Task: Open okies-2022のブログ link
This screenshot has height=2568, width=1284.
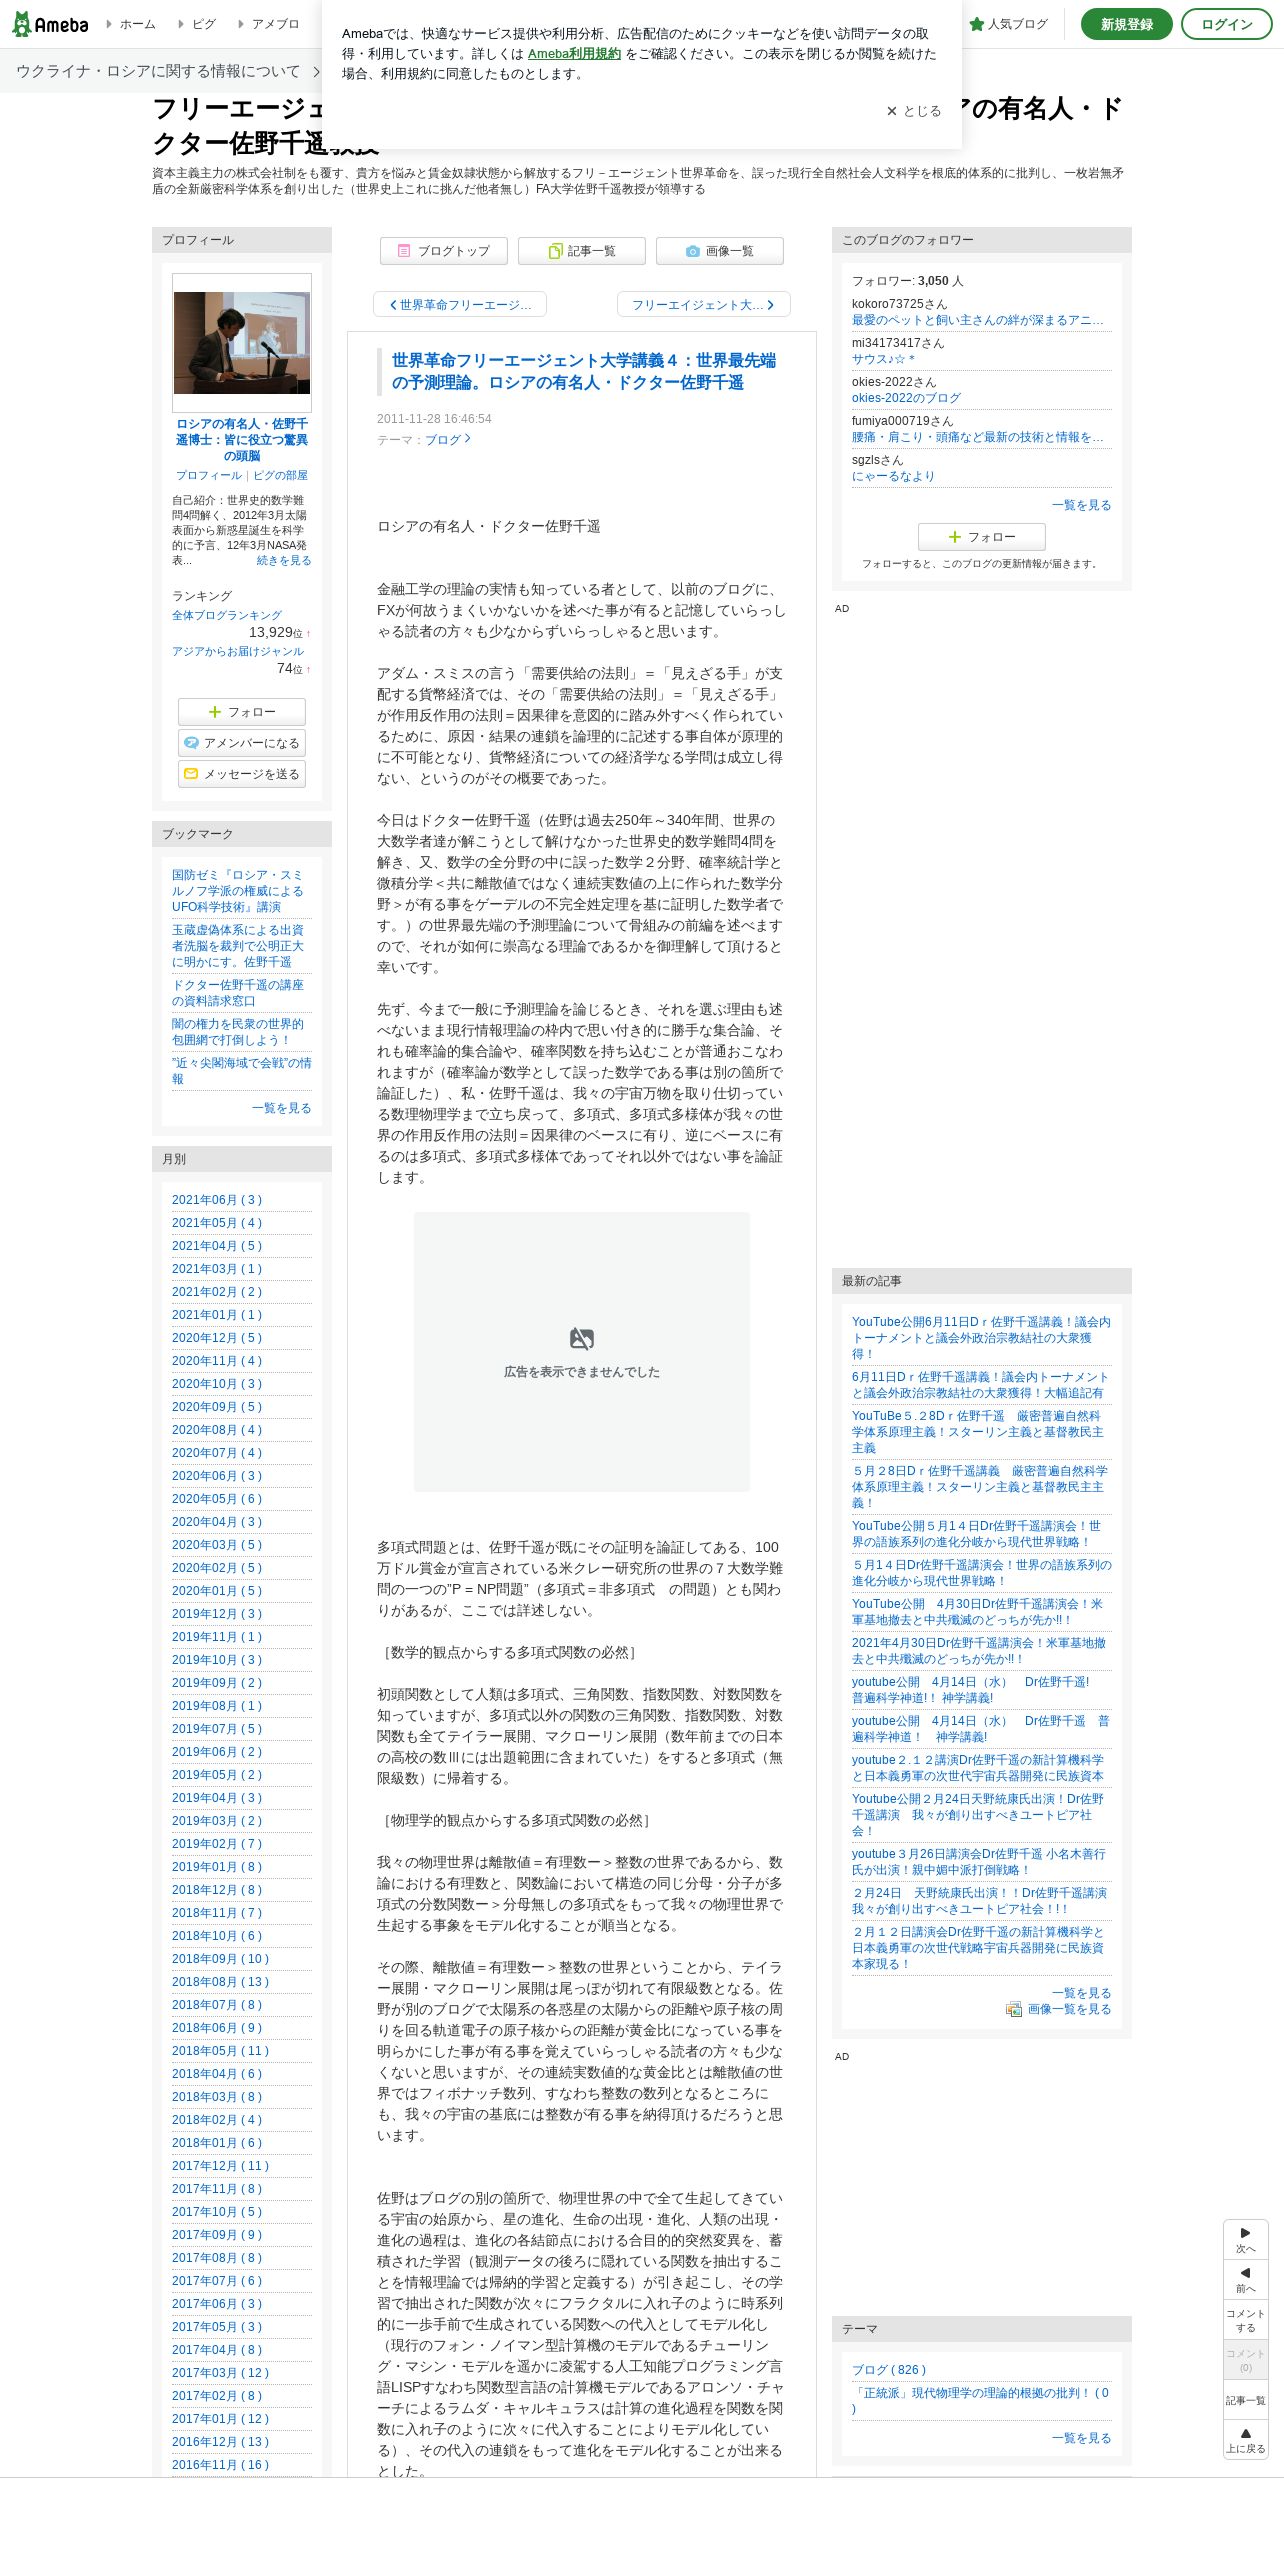Action: pos(906,398)
